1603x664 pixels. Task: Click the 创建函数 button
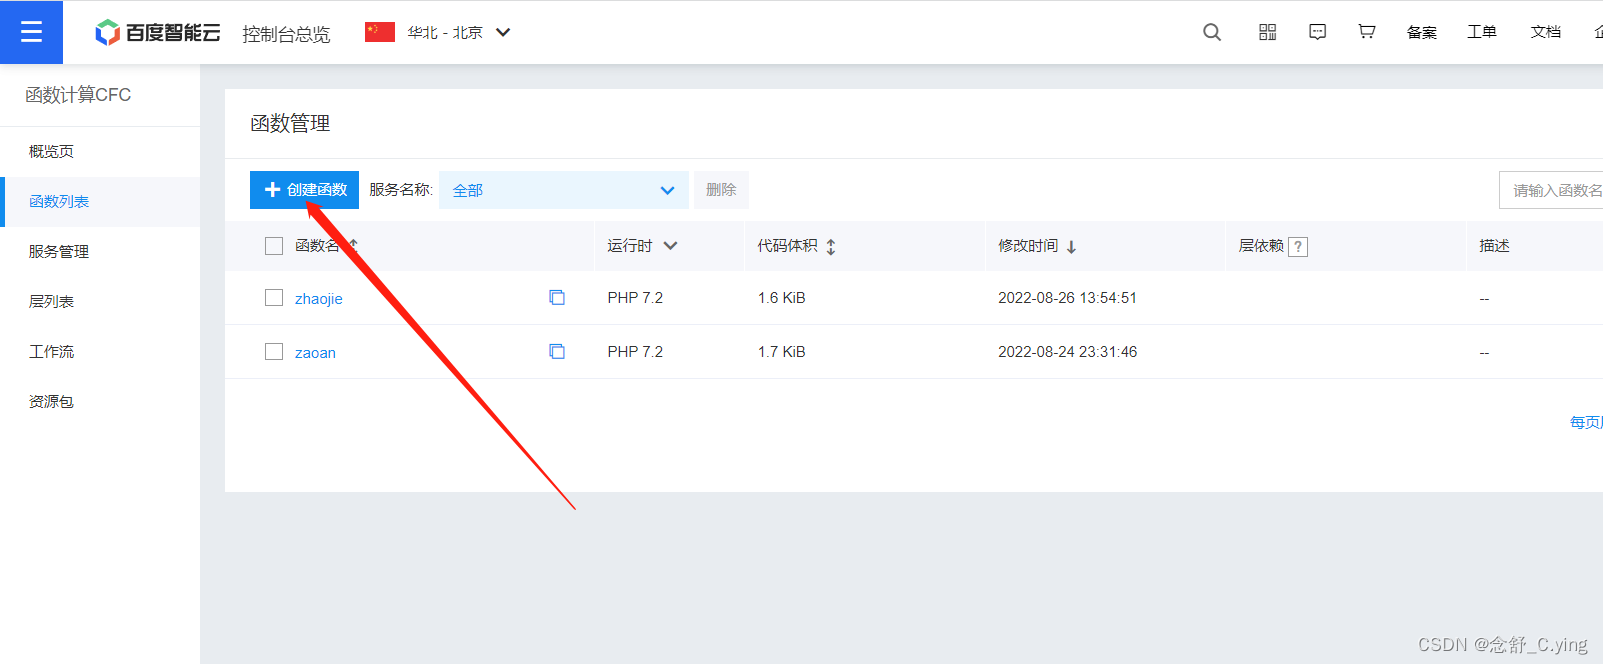tap(304, 190)
